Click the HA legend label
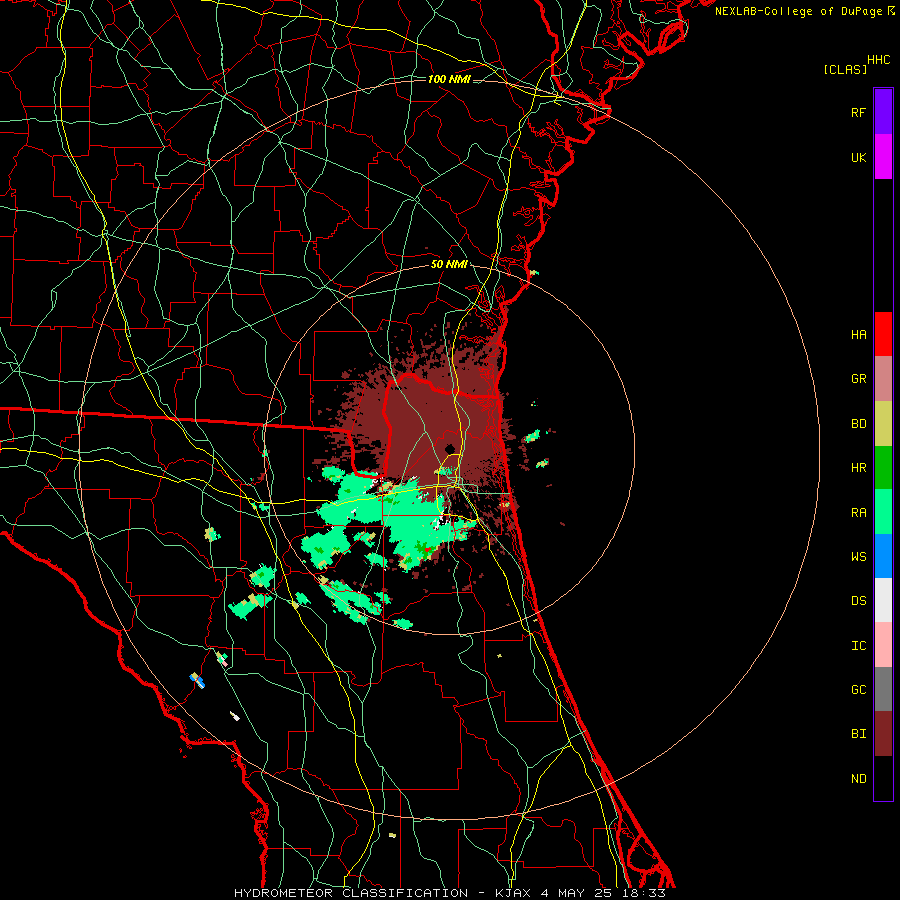The width and height of the screenshot is (900, 900). point(858,335)
